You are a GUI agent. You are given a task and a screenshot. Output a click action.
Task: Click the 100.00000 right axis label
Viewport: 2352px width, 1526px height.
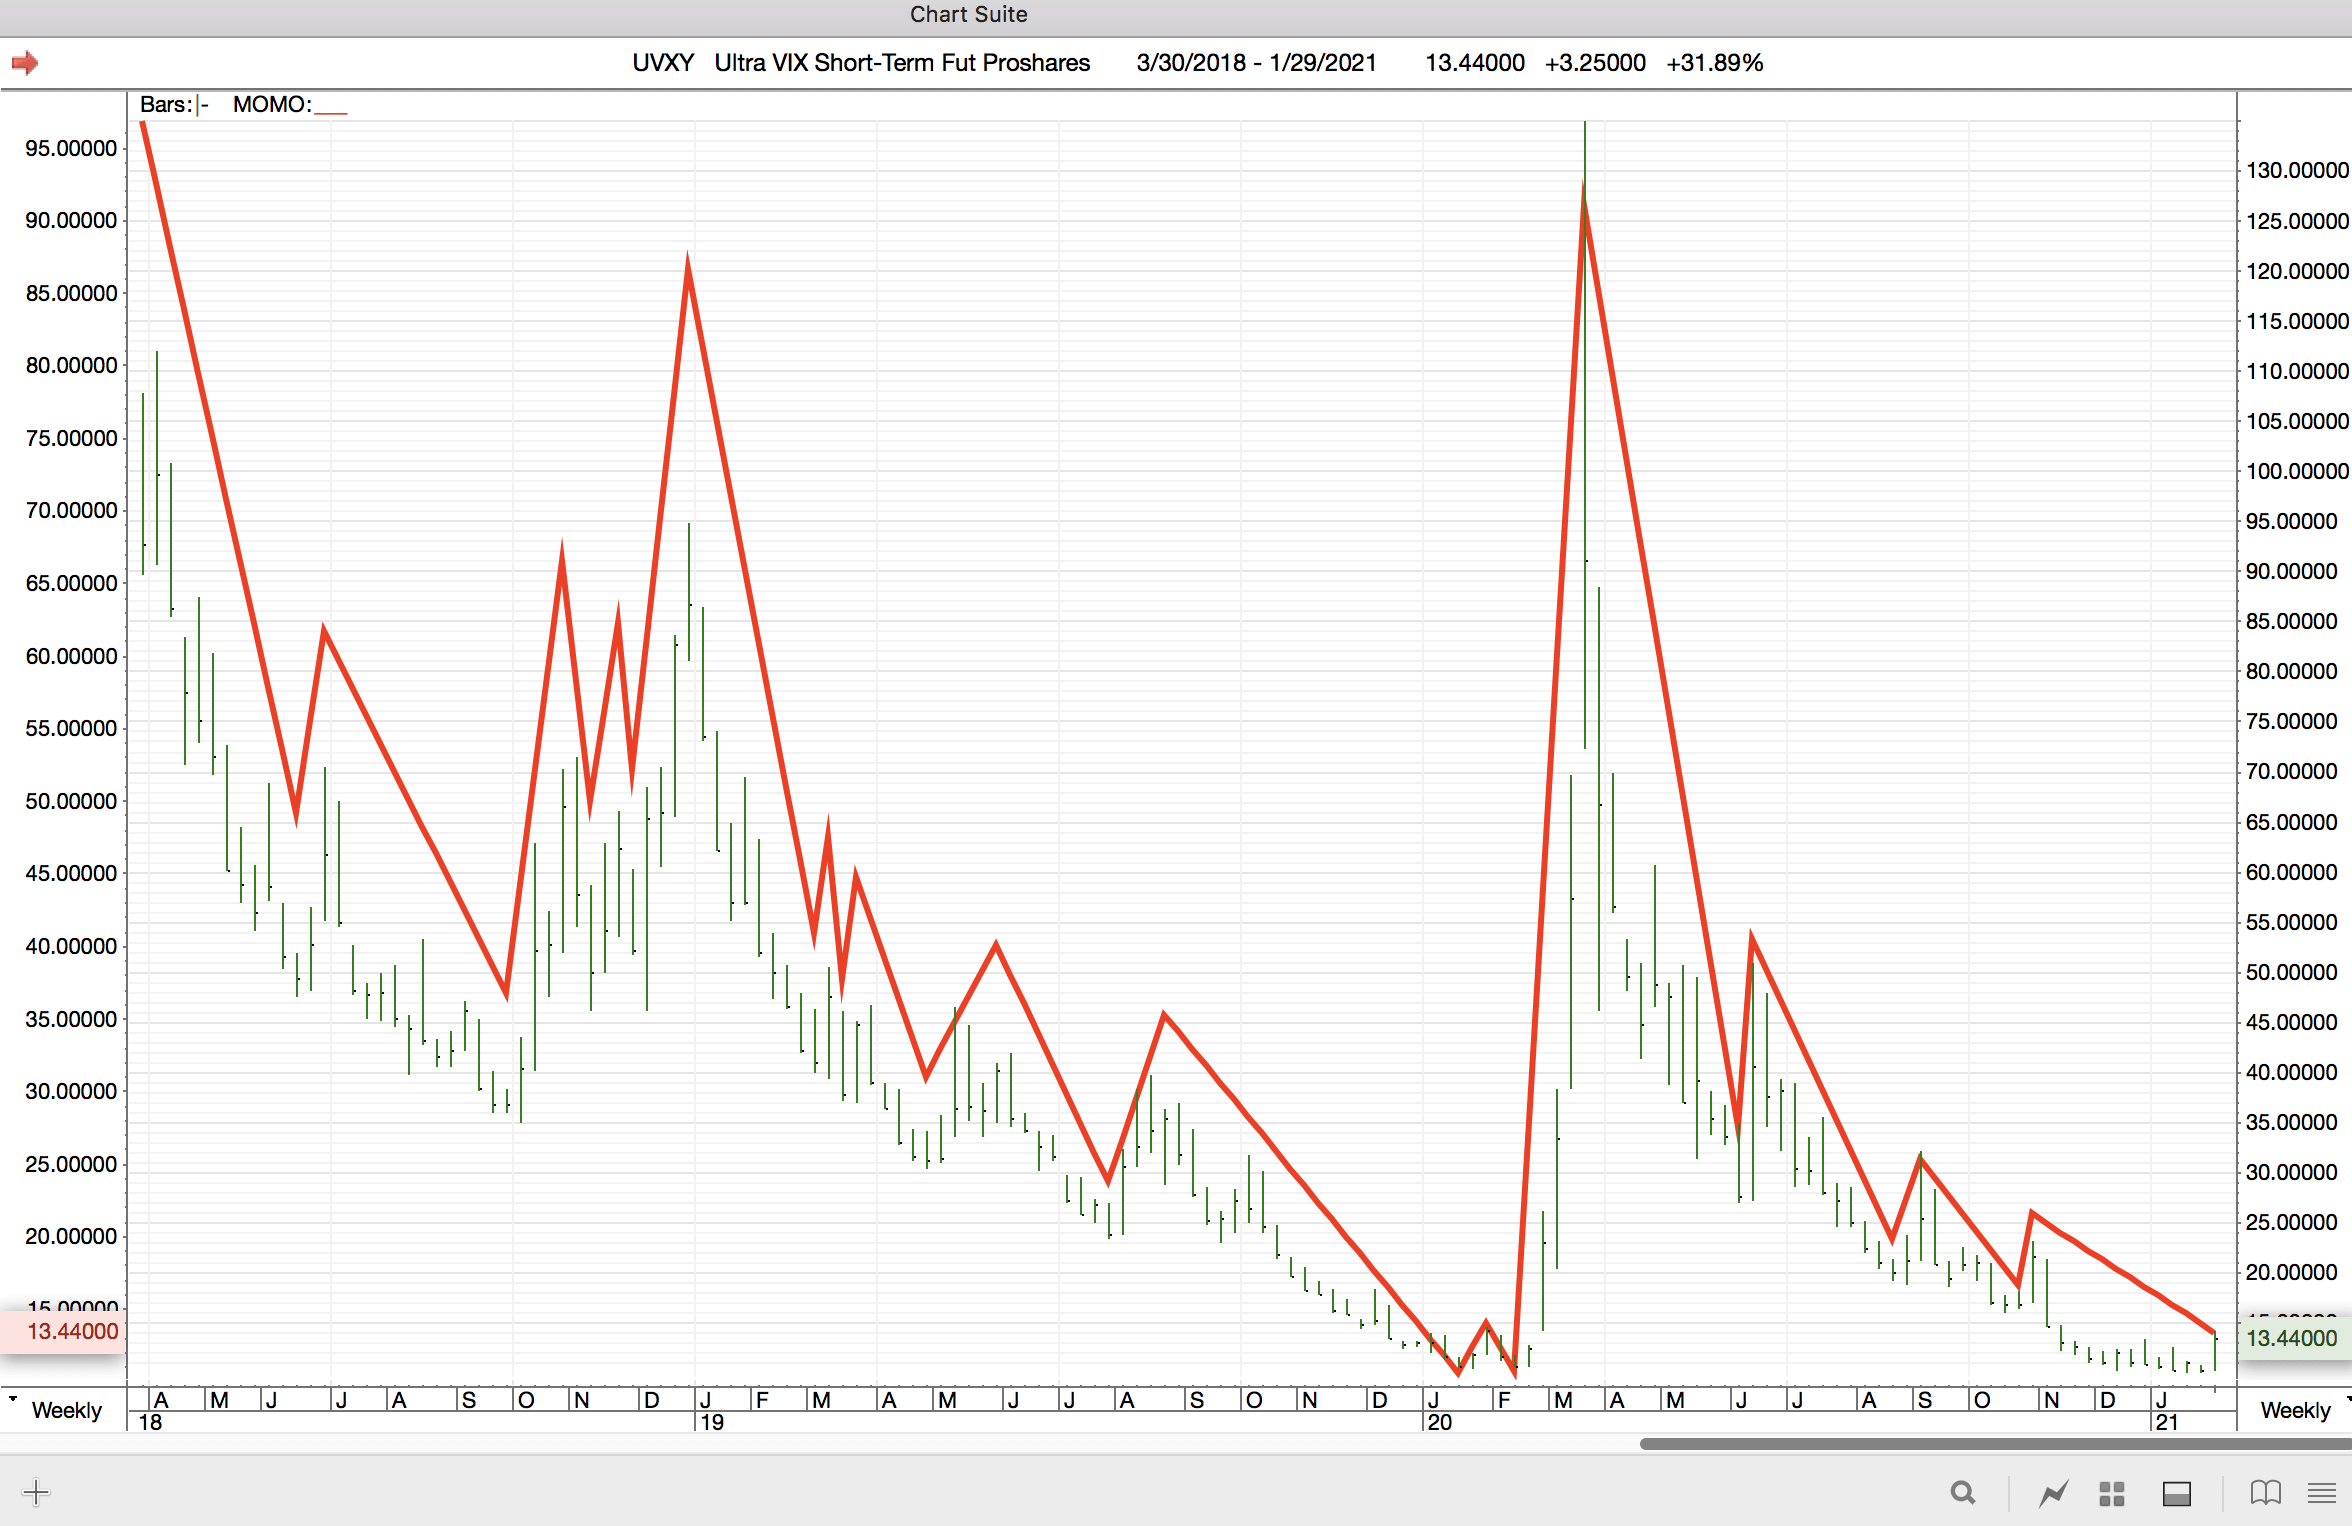click(2297, 471)
